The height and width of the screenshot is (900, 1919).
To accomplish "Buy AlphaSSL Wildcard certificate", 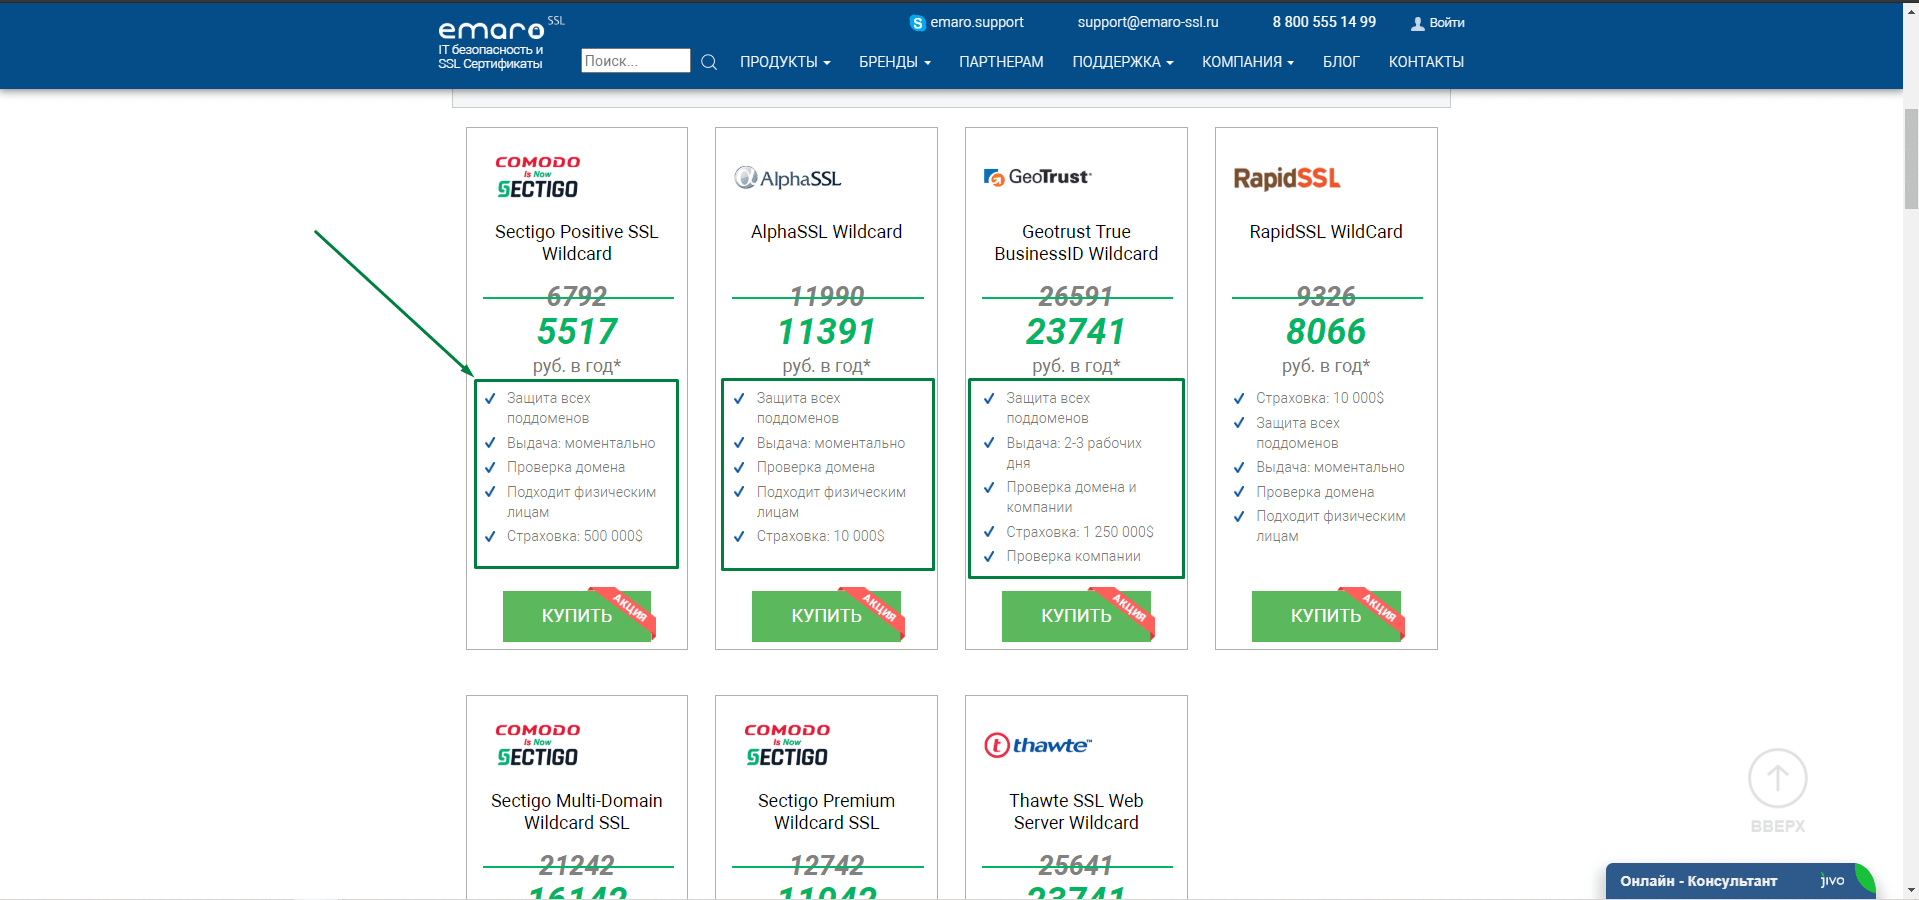I will [x=827, y=616].
